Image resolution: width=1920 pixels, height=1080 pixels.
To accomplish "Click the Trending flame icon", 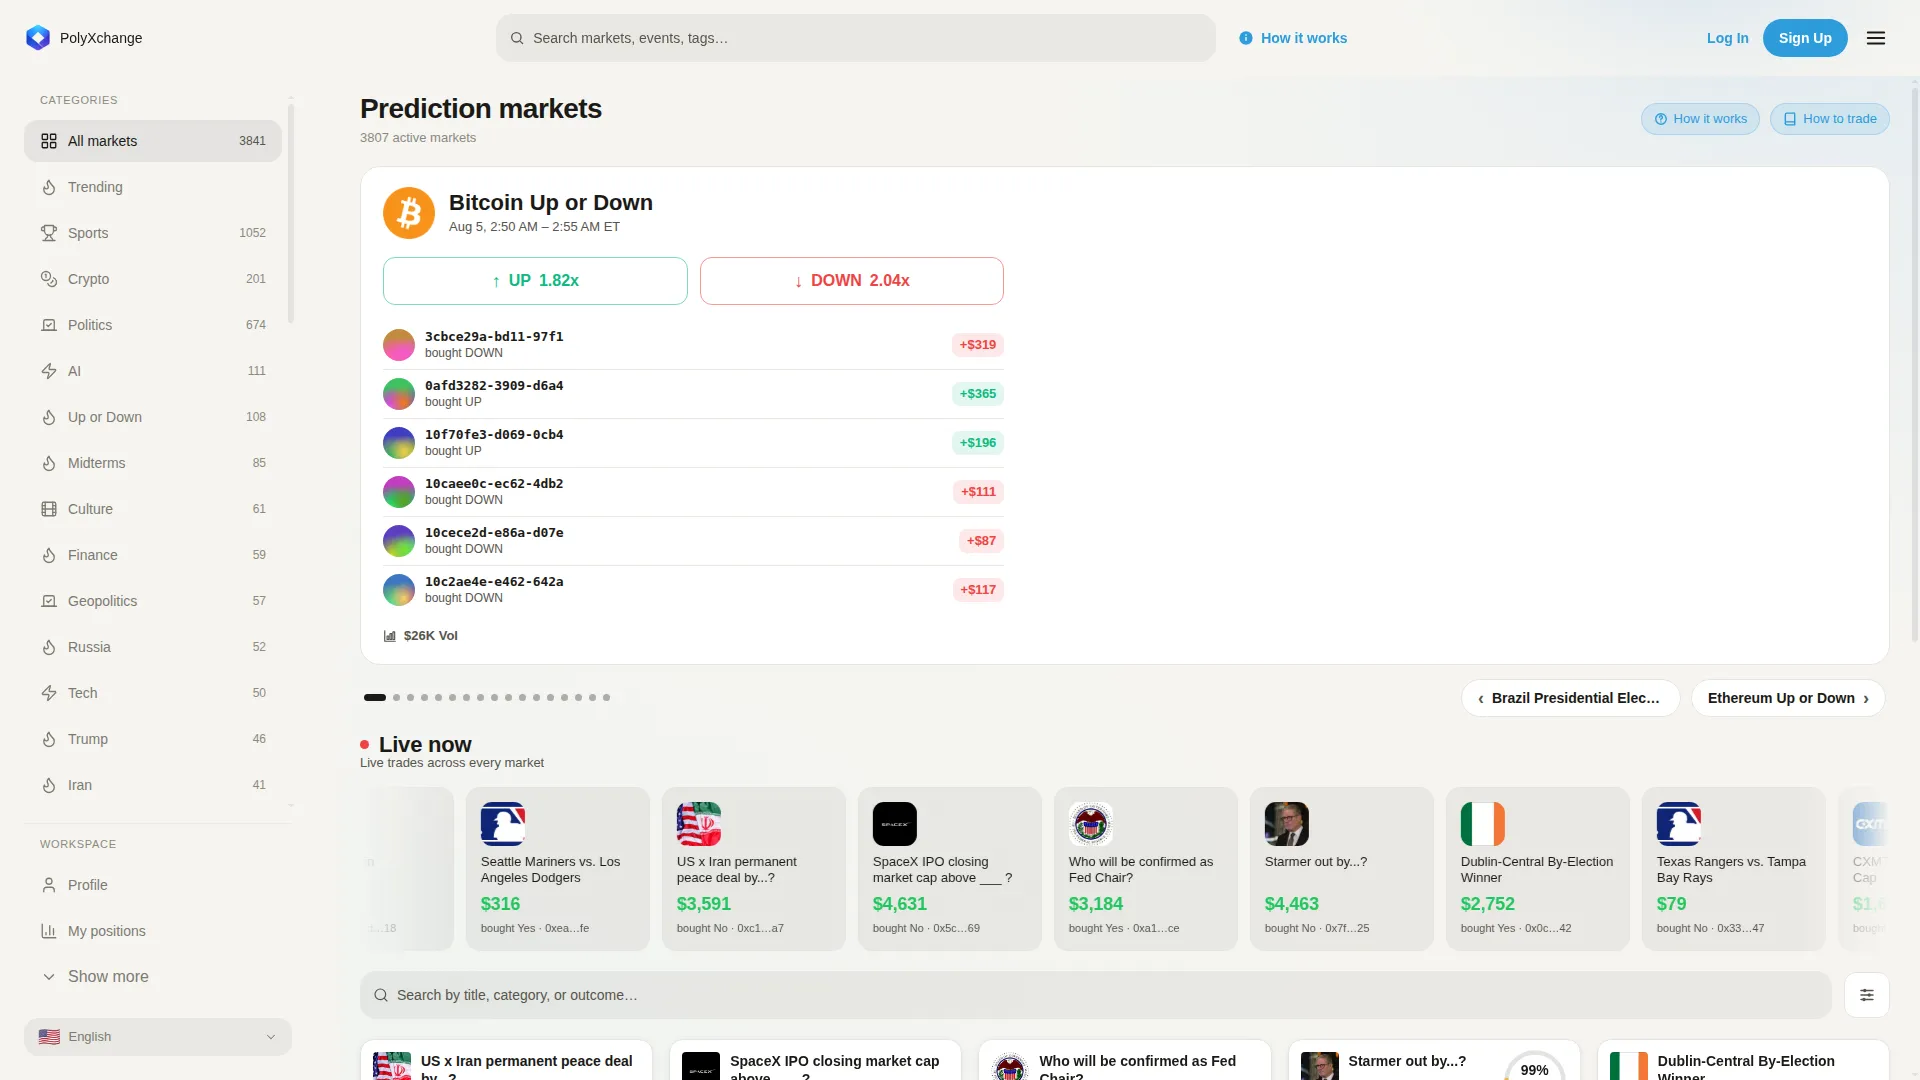I will (x=49, y=187).
